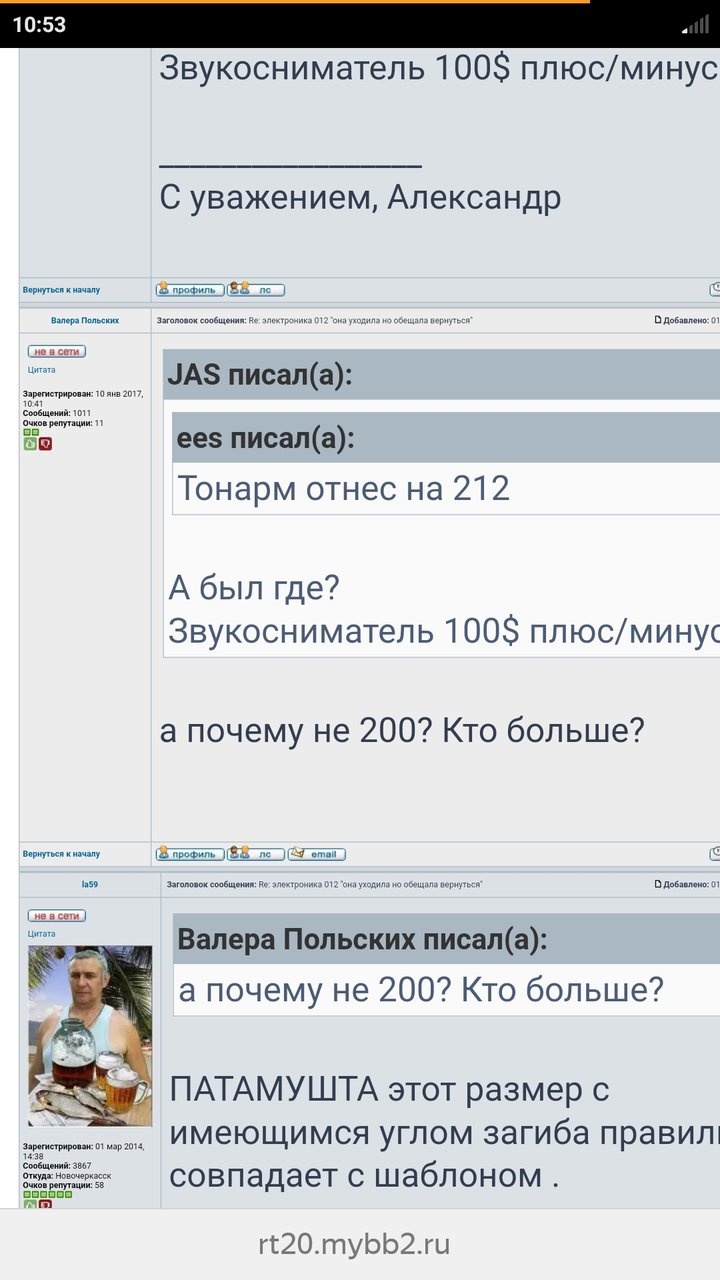Image resolution: width=720 pixels, height=1280 pixels.
Task: Click quoted 'а почему не 200?' in la59's post
Action: (421, 991)
